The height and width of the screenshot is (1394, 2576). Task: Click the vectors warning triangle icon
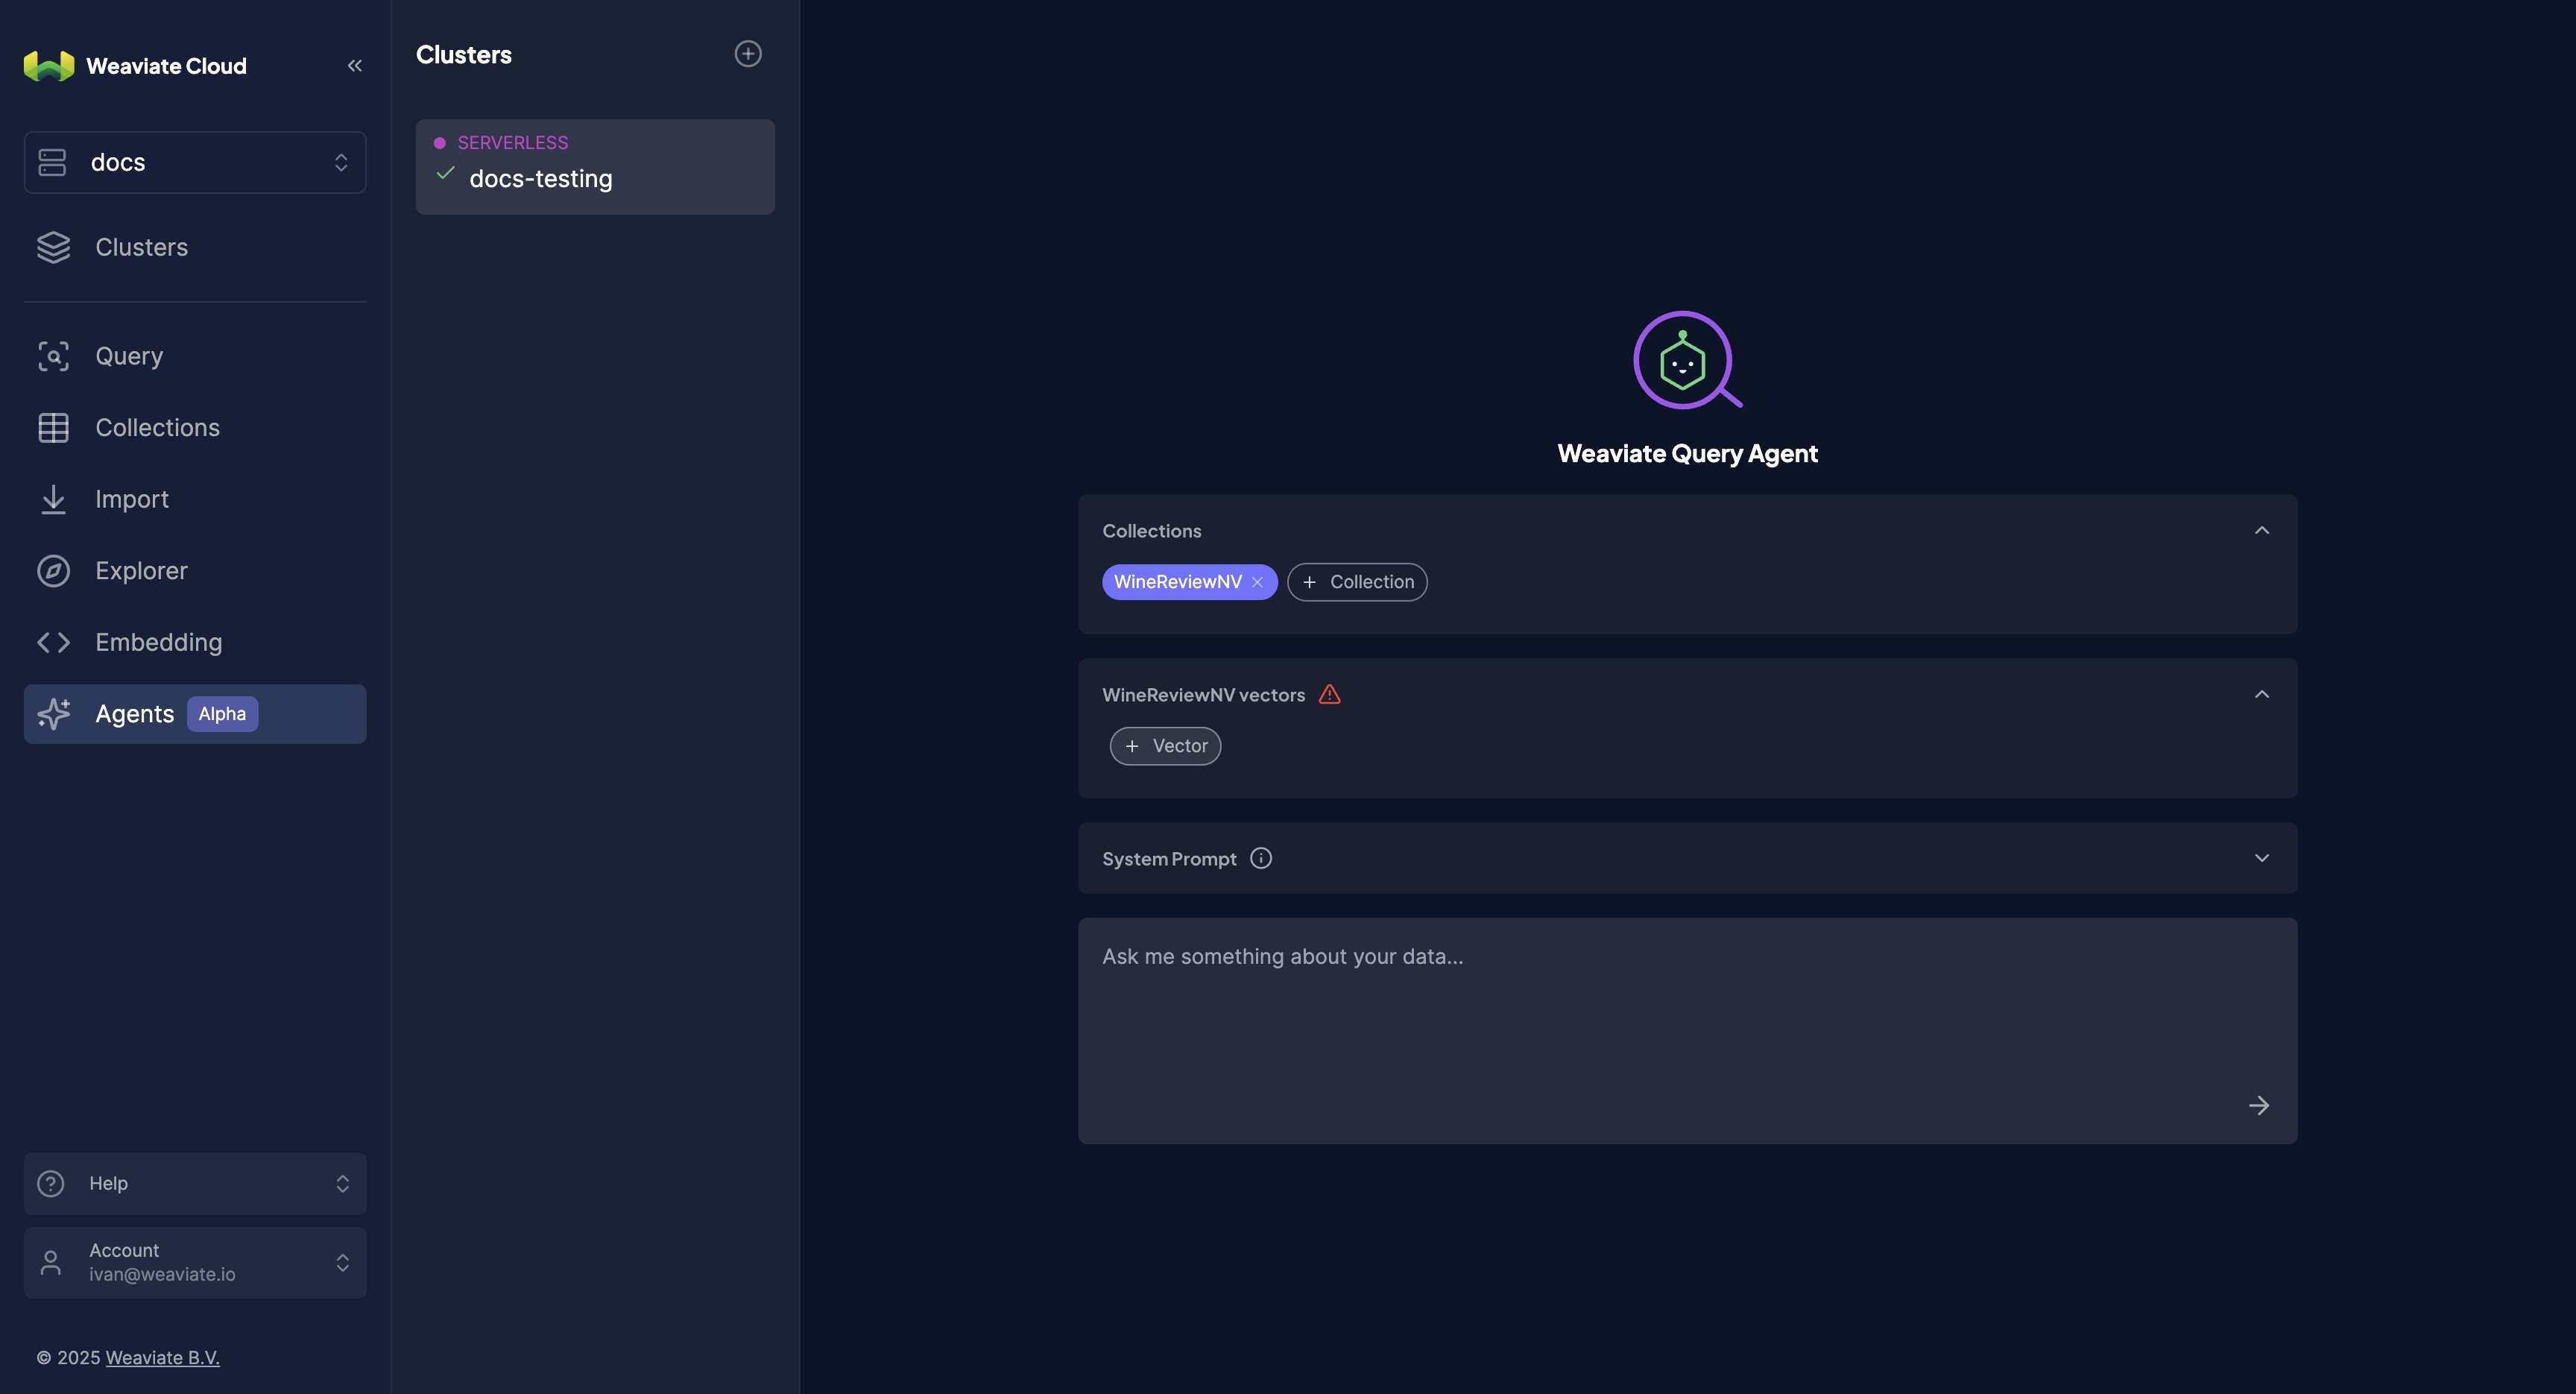1329,694
